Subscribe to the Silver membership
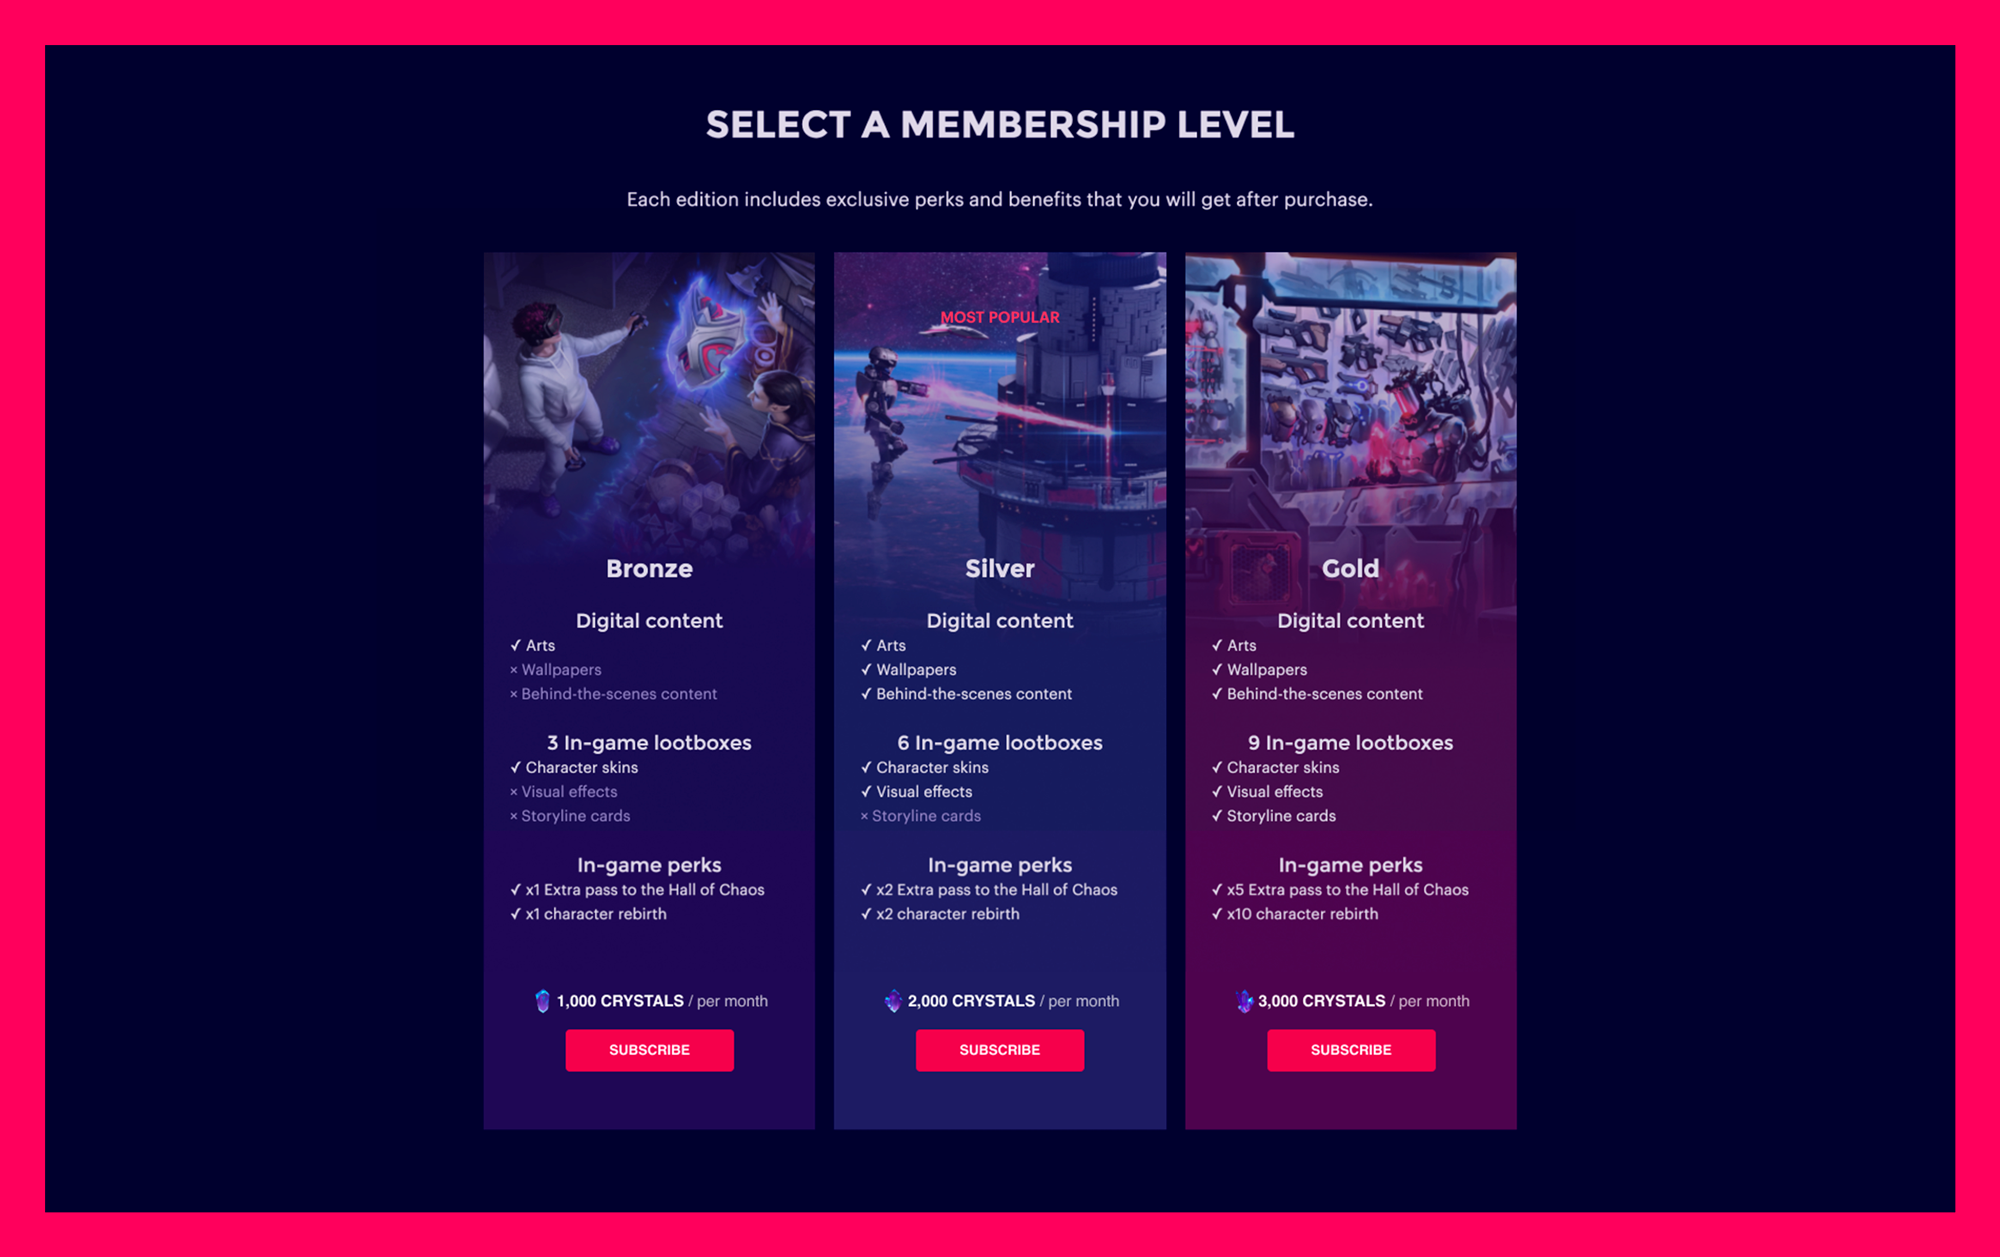 (1000, 1050)
